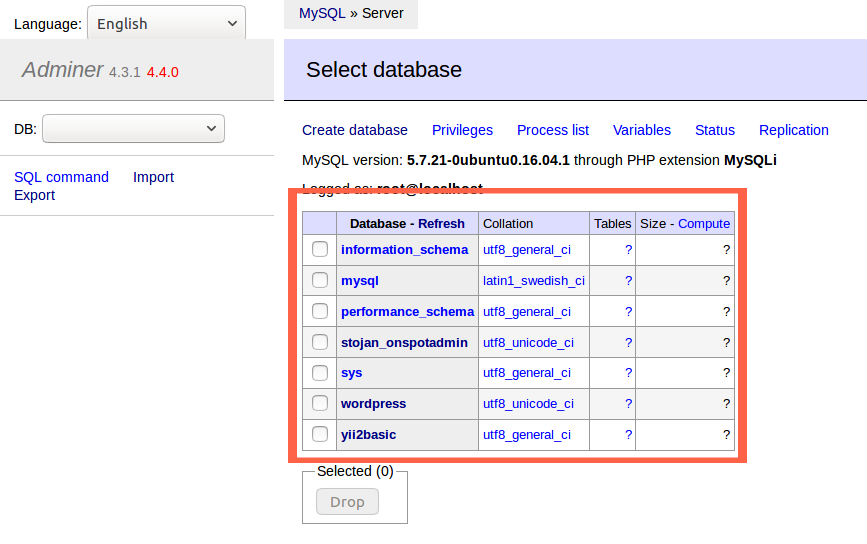
Task: Click the Tables ? for information_schema
Action: [x=628, y=249]
